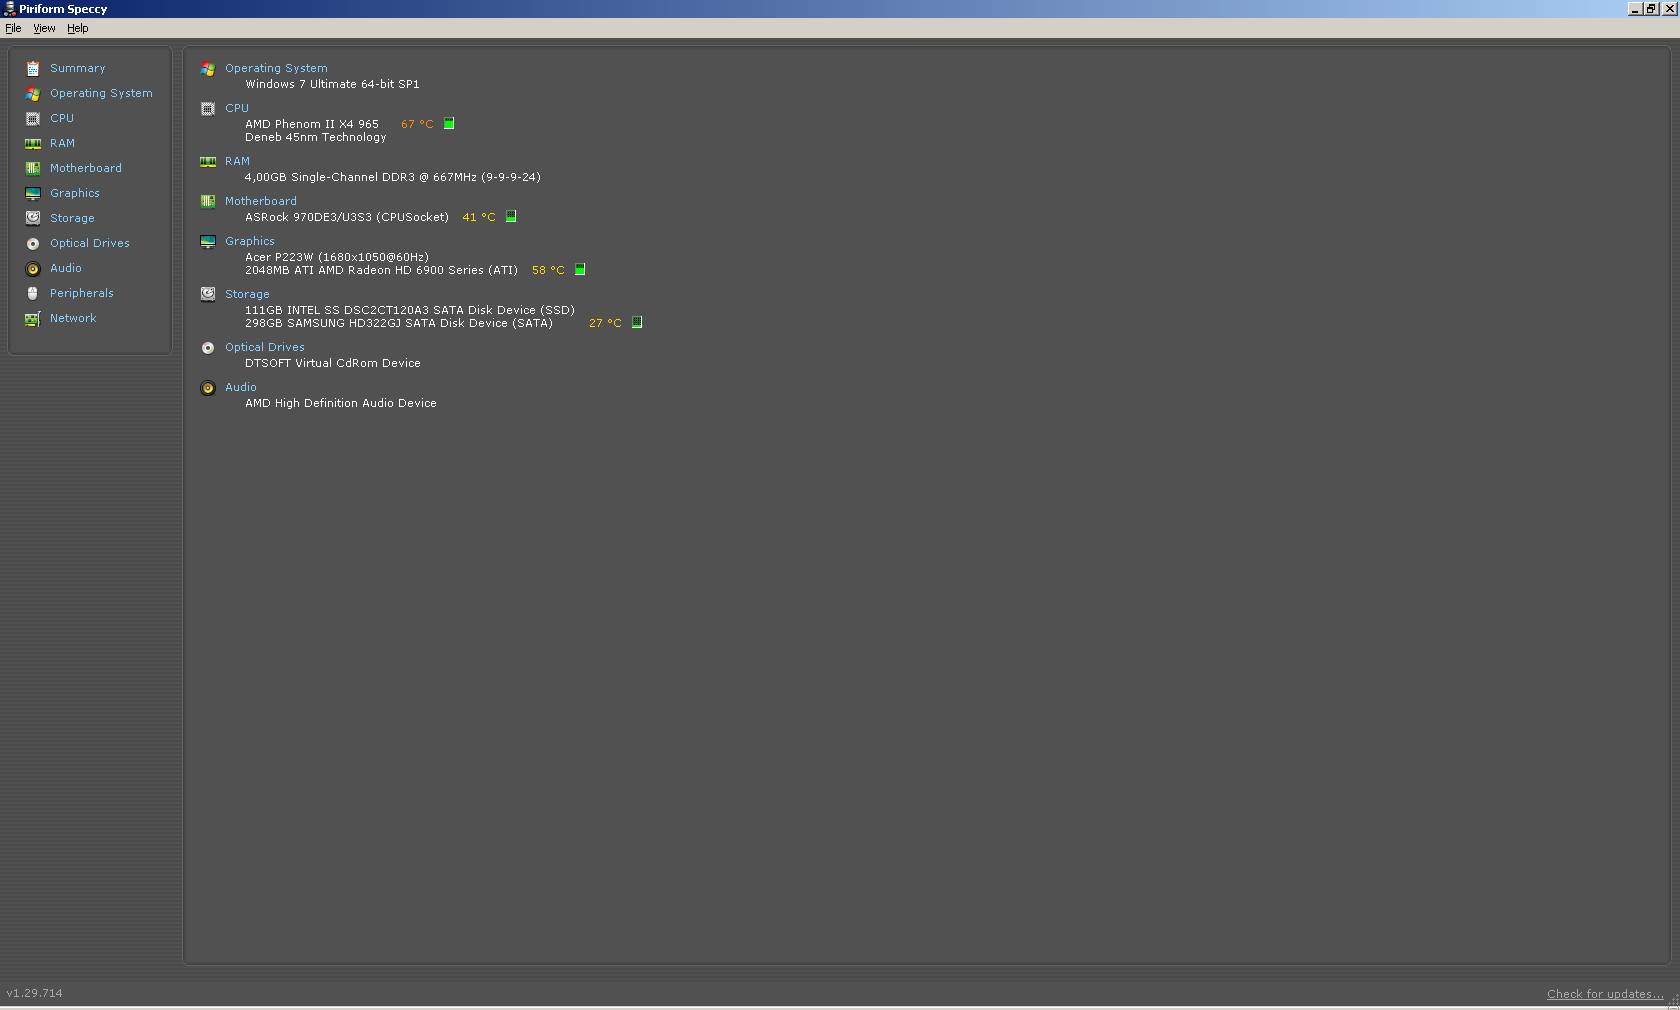1680x1010 pixels.
Task: Click the Network icon in the sidebar
Action: pyautogui.click(x=33, y=319)
